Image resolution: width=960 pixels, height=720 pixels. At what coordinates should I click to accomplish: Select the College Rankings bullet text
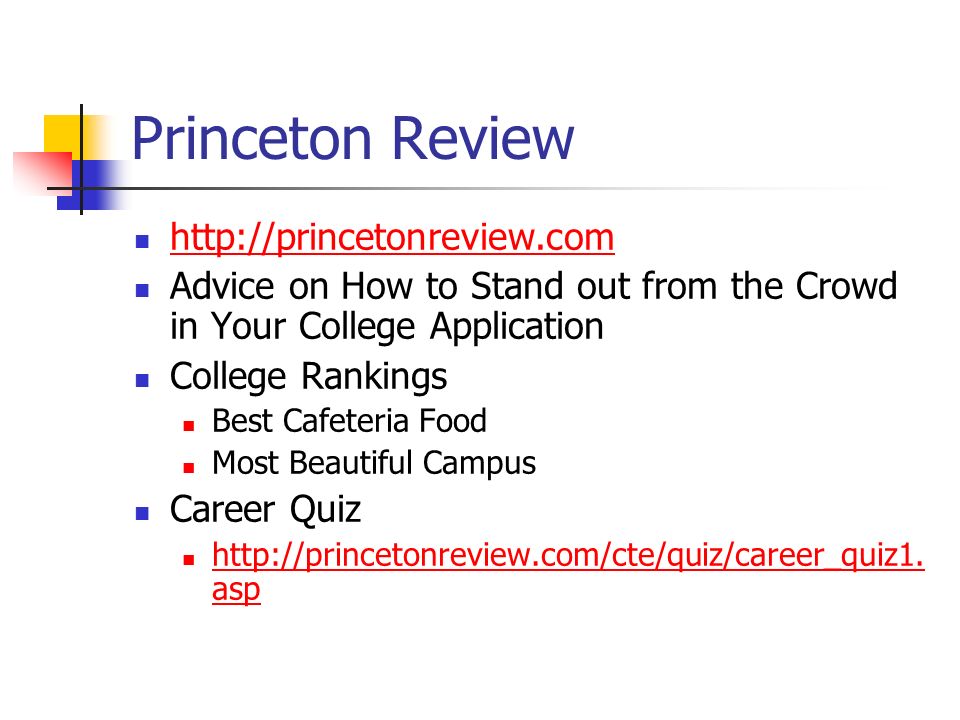point(308,376)
